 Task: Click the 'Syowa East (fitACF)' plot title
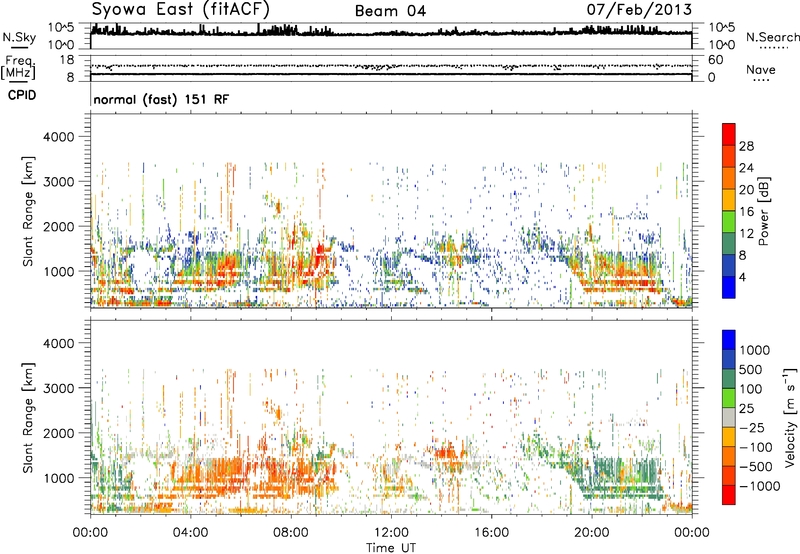coord(181,9)
